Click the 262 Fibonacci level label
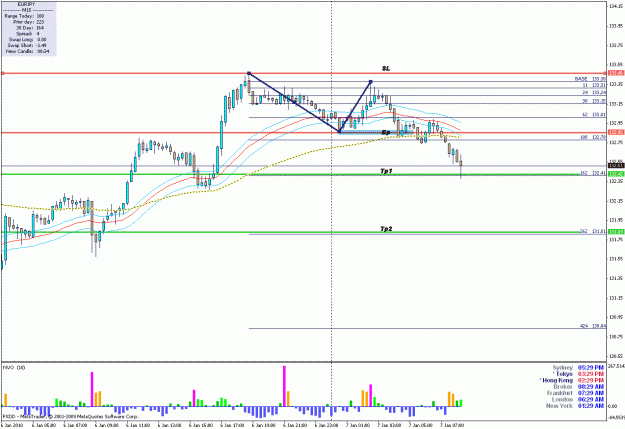Viewport: 625px width, 429px height. [x=593, y=231]
